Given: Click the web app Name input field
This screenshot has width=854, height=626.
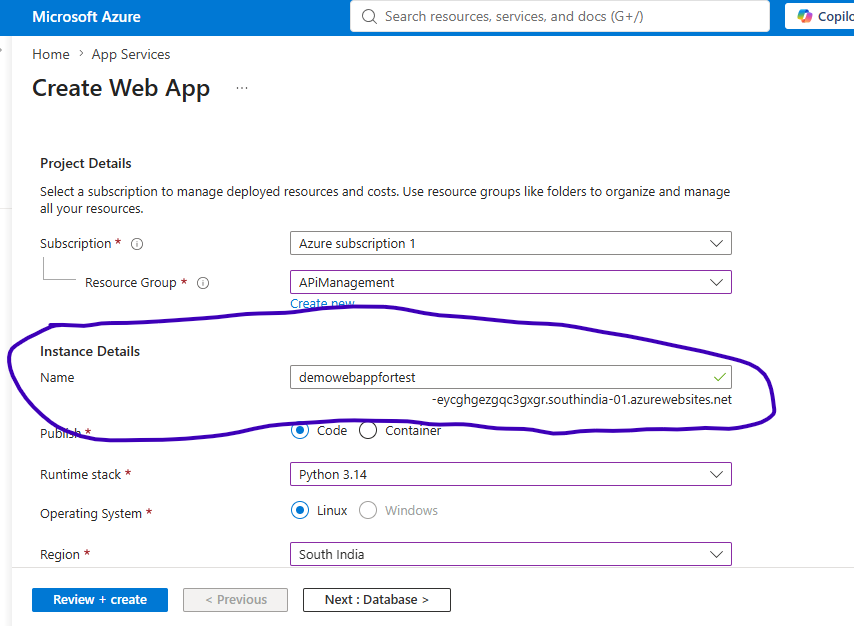Looking at the screenshot, I should point(511,377).
